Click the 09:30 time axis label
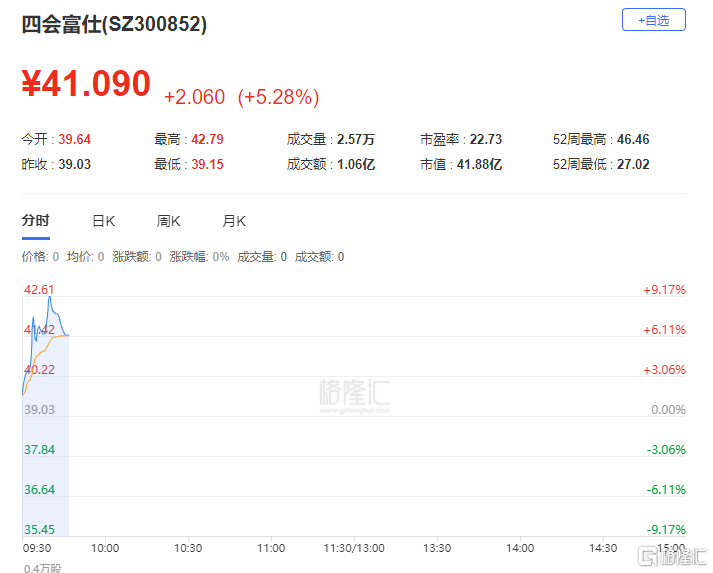The image size is (713, 573). [x=37, y=548]
